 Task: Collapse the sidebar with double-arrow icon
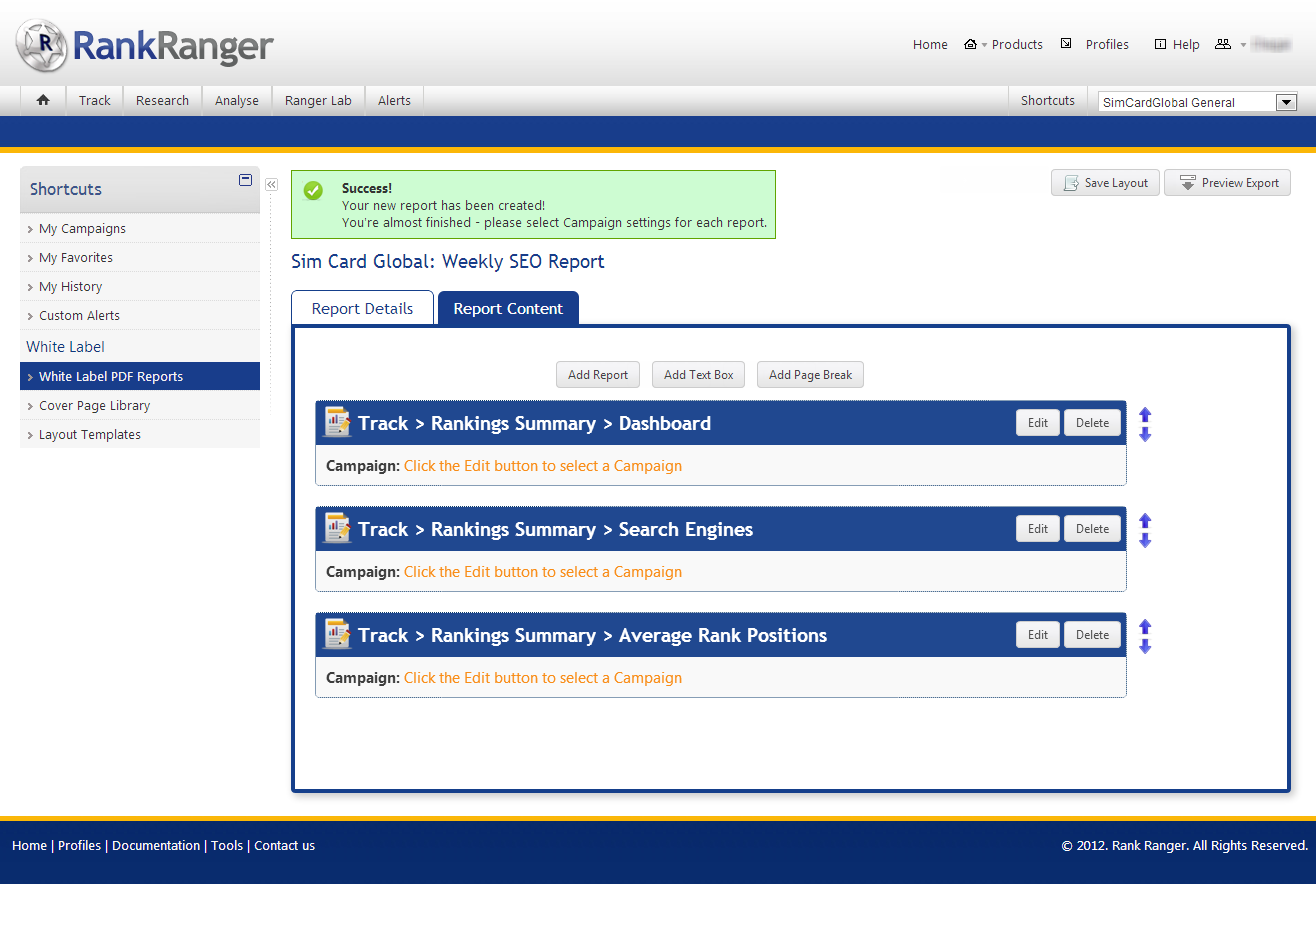pos(271,185)
